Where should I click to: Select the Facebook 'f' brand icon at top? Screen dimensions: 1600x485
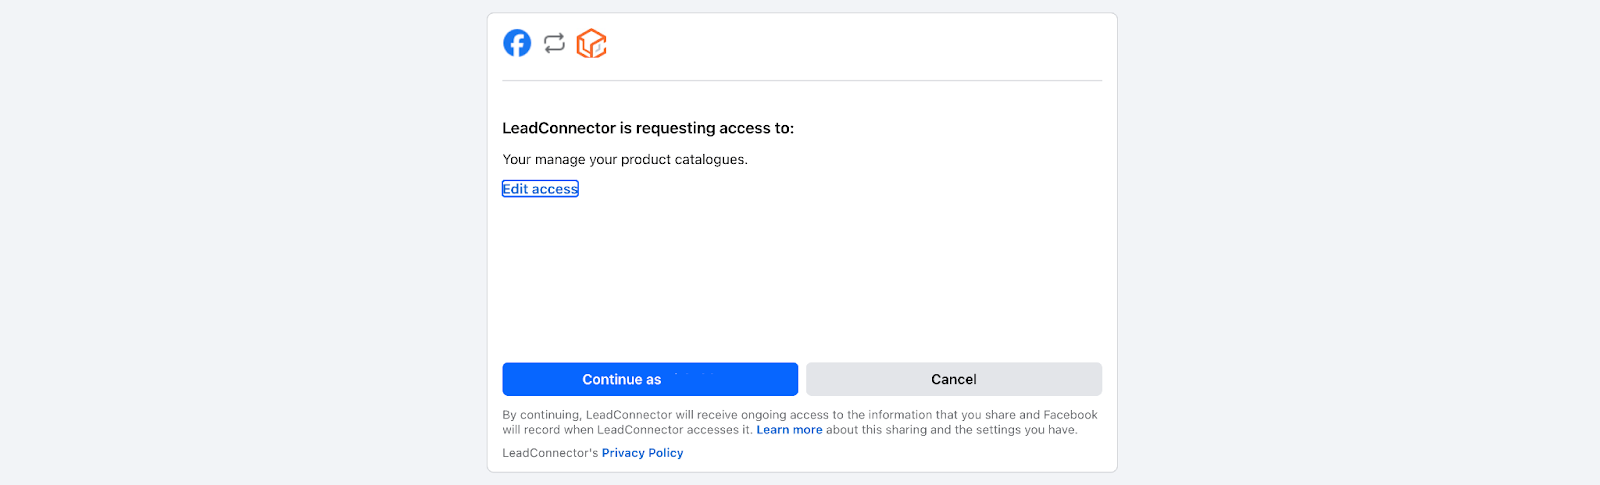click(x=517, y=43)
